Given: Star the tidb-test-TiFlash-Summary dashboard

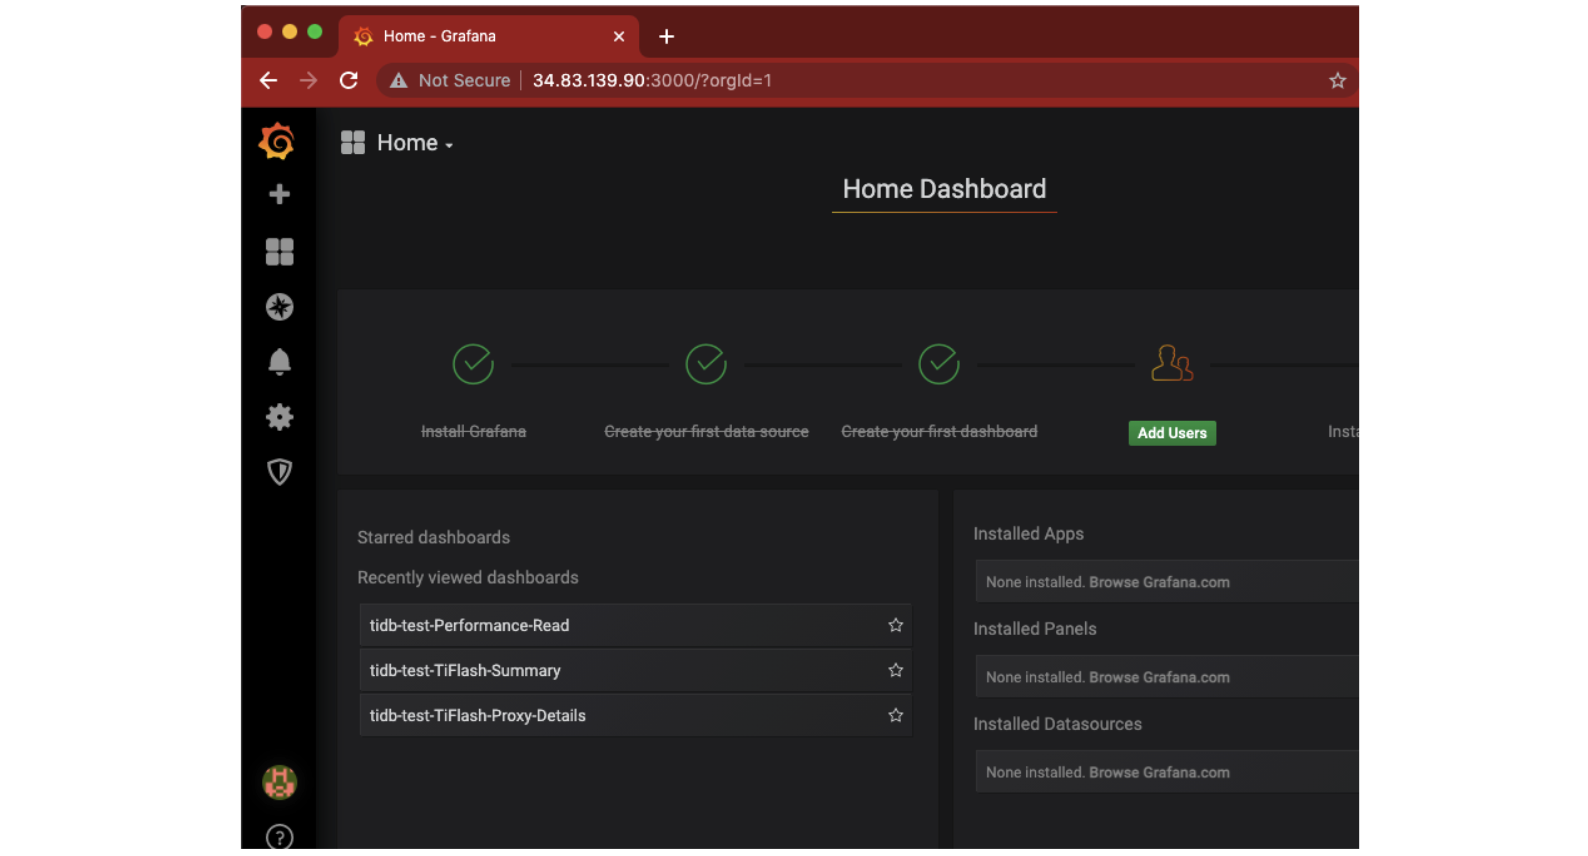Looking at the screenshot, I should click(895, 670).
